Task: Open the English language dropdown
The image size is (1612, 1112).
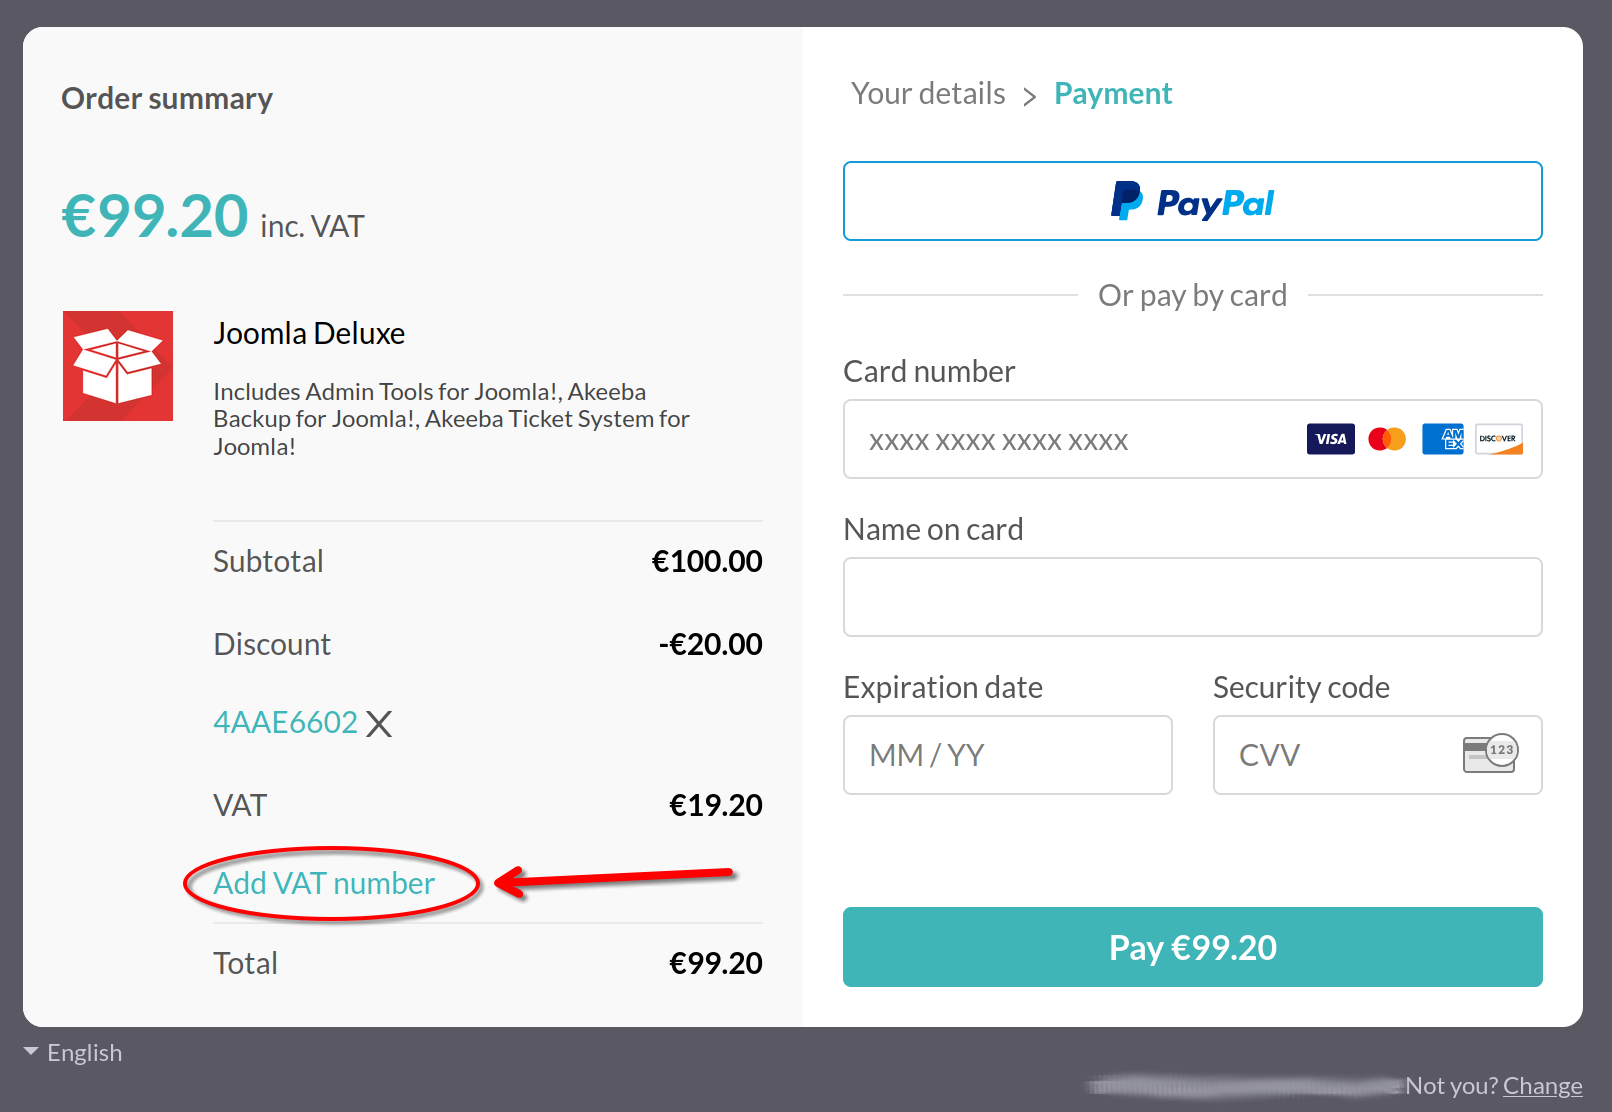Action: [72, 1053]
